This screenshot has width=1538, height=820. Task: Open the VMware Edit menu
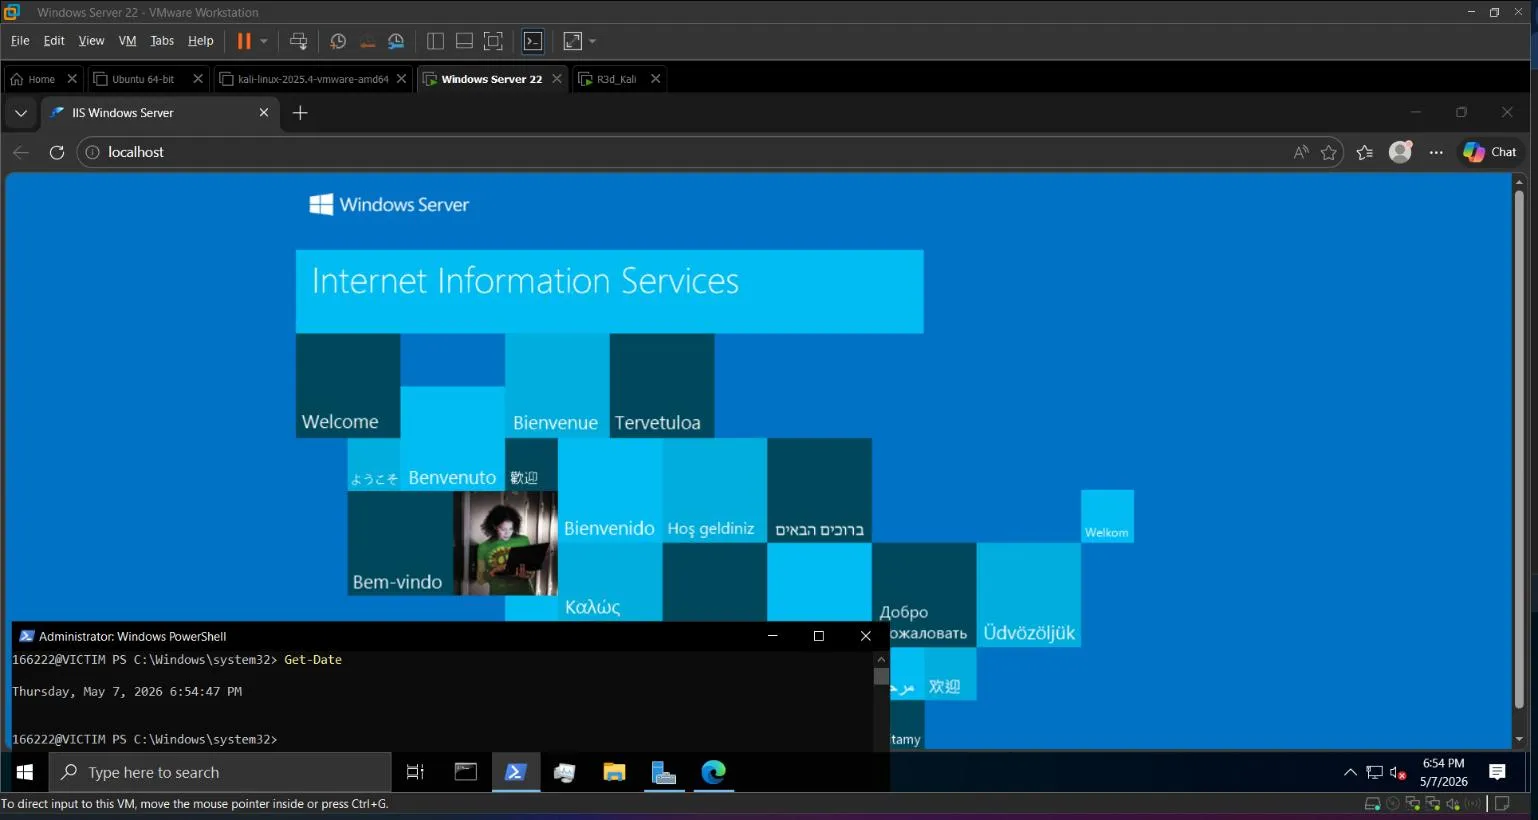point(54,41)
